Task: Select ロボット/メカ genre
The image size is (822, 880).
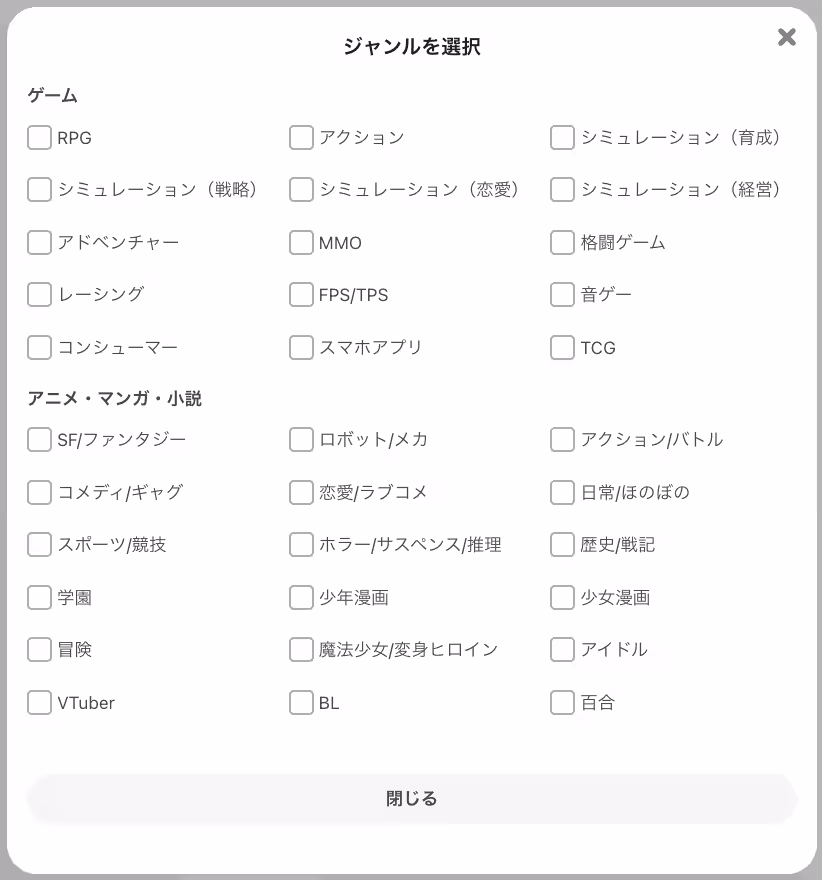Action: pos(300,439)
